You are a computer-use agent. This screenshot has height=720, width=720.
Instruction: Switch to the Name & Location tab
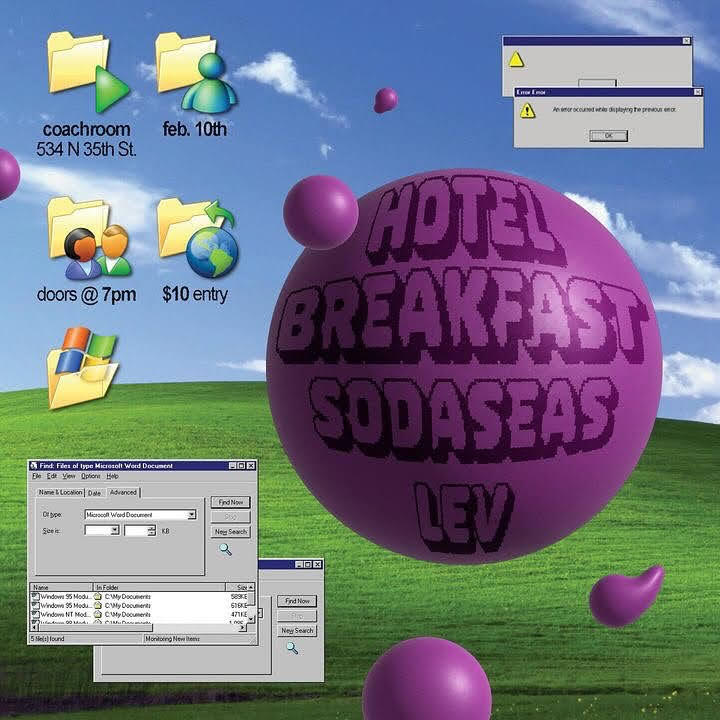60,492
